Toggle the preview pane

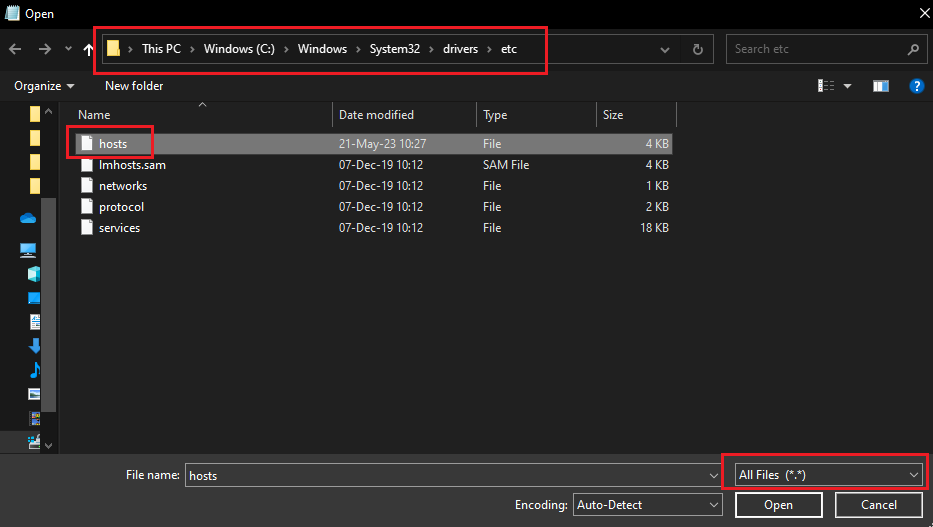tap(880, 86)
